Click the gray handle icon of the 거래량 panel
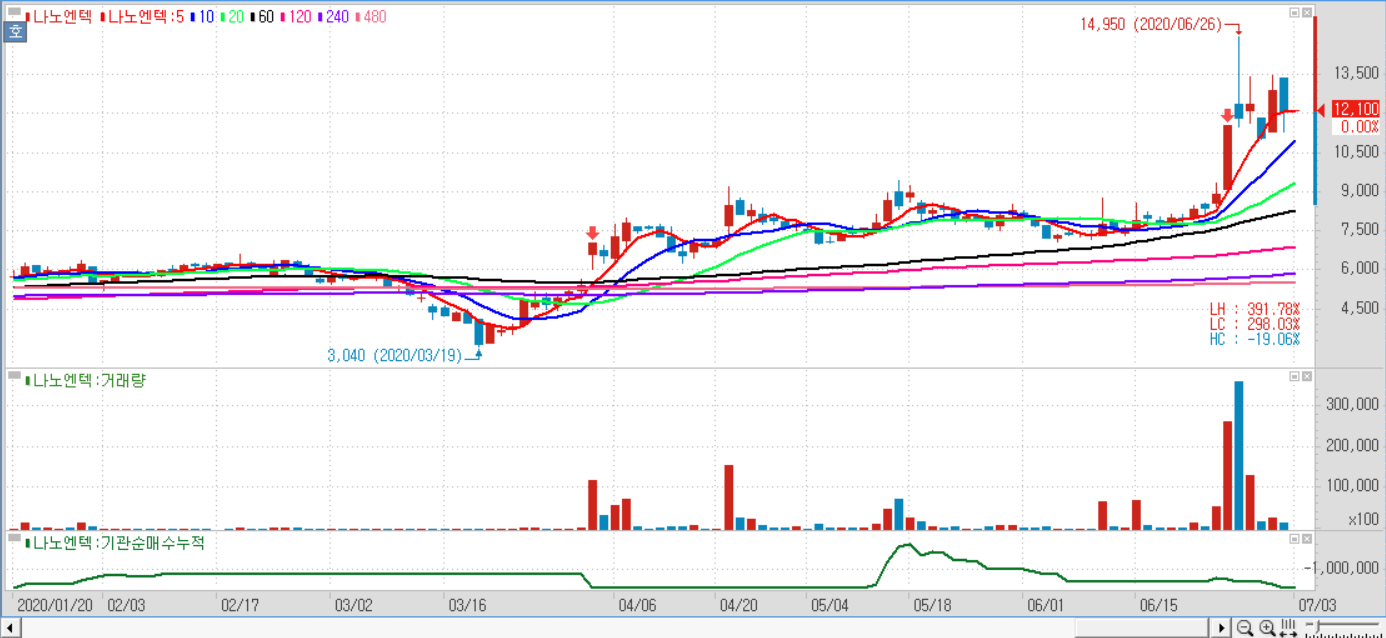1386x638 pixels. [15, 375]
